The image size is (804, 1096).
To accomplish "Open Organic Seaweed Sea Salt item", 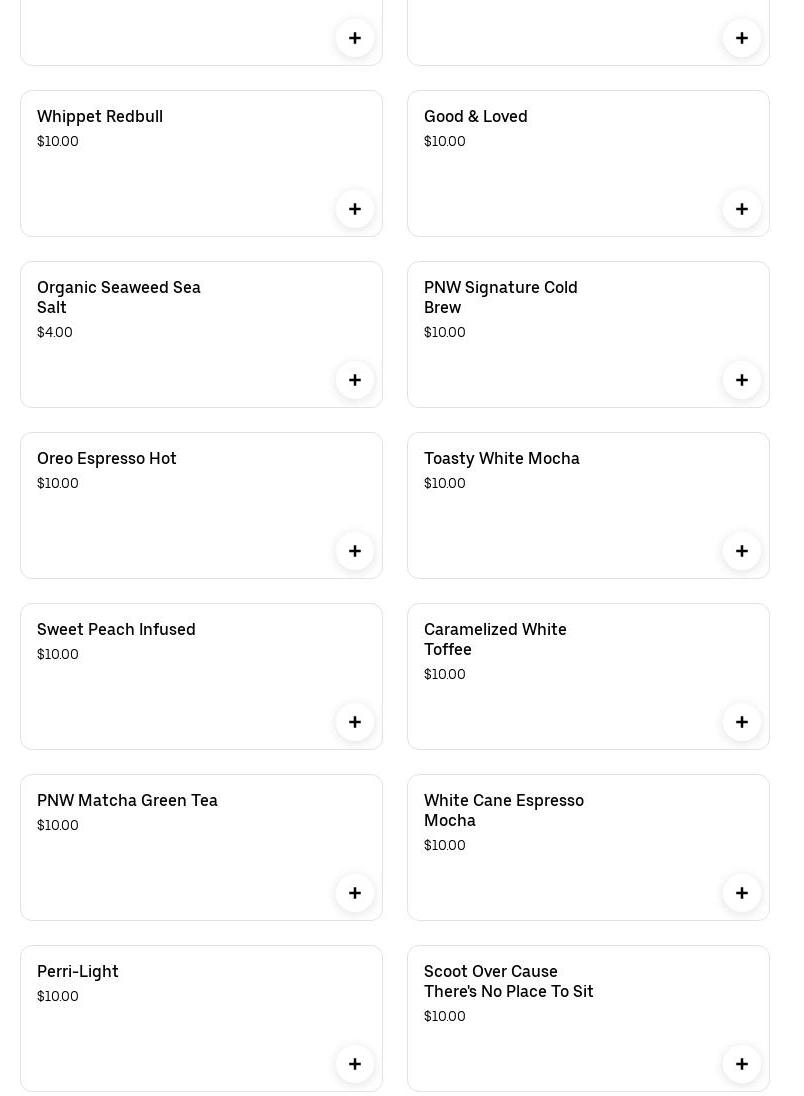I will 119,297.
